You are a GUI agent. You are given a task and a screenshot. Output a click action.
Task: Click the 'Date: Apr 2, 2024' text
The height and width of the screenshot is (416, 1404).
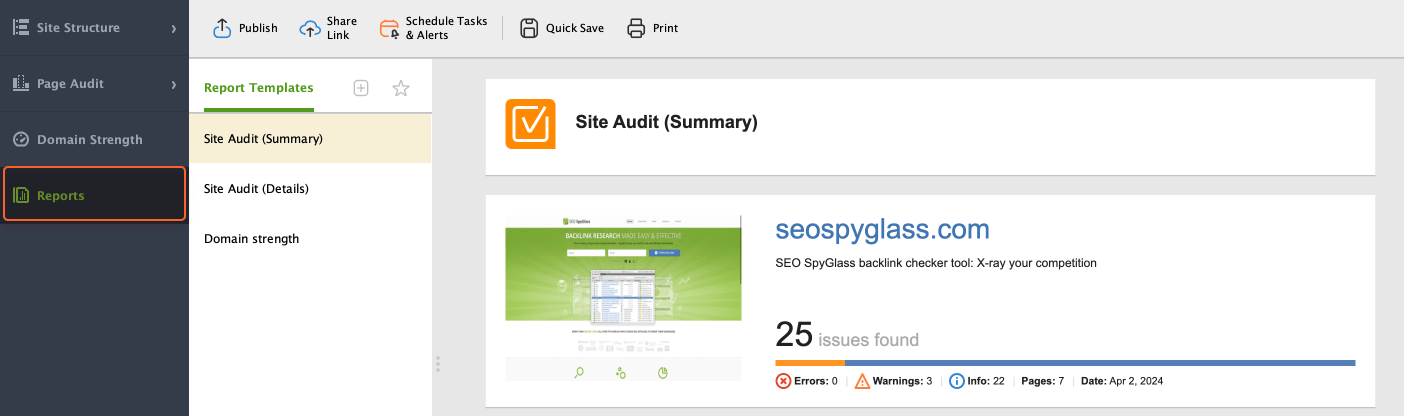tap(1122, 381)
